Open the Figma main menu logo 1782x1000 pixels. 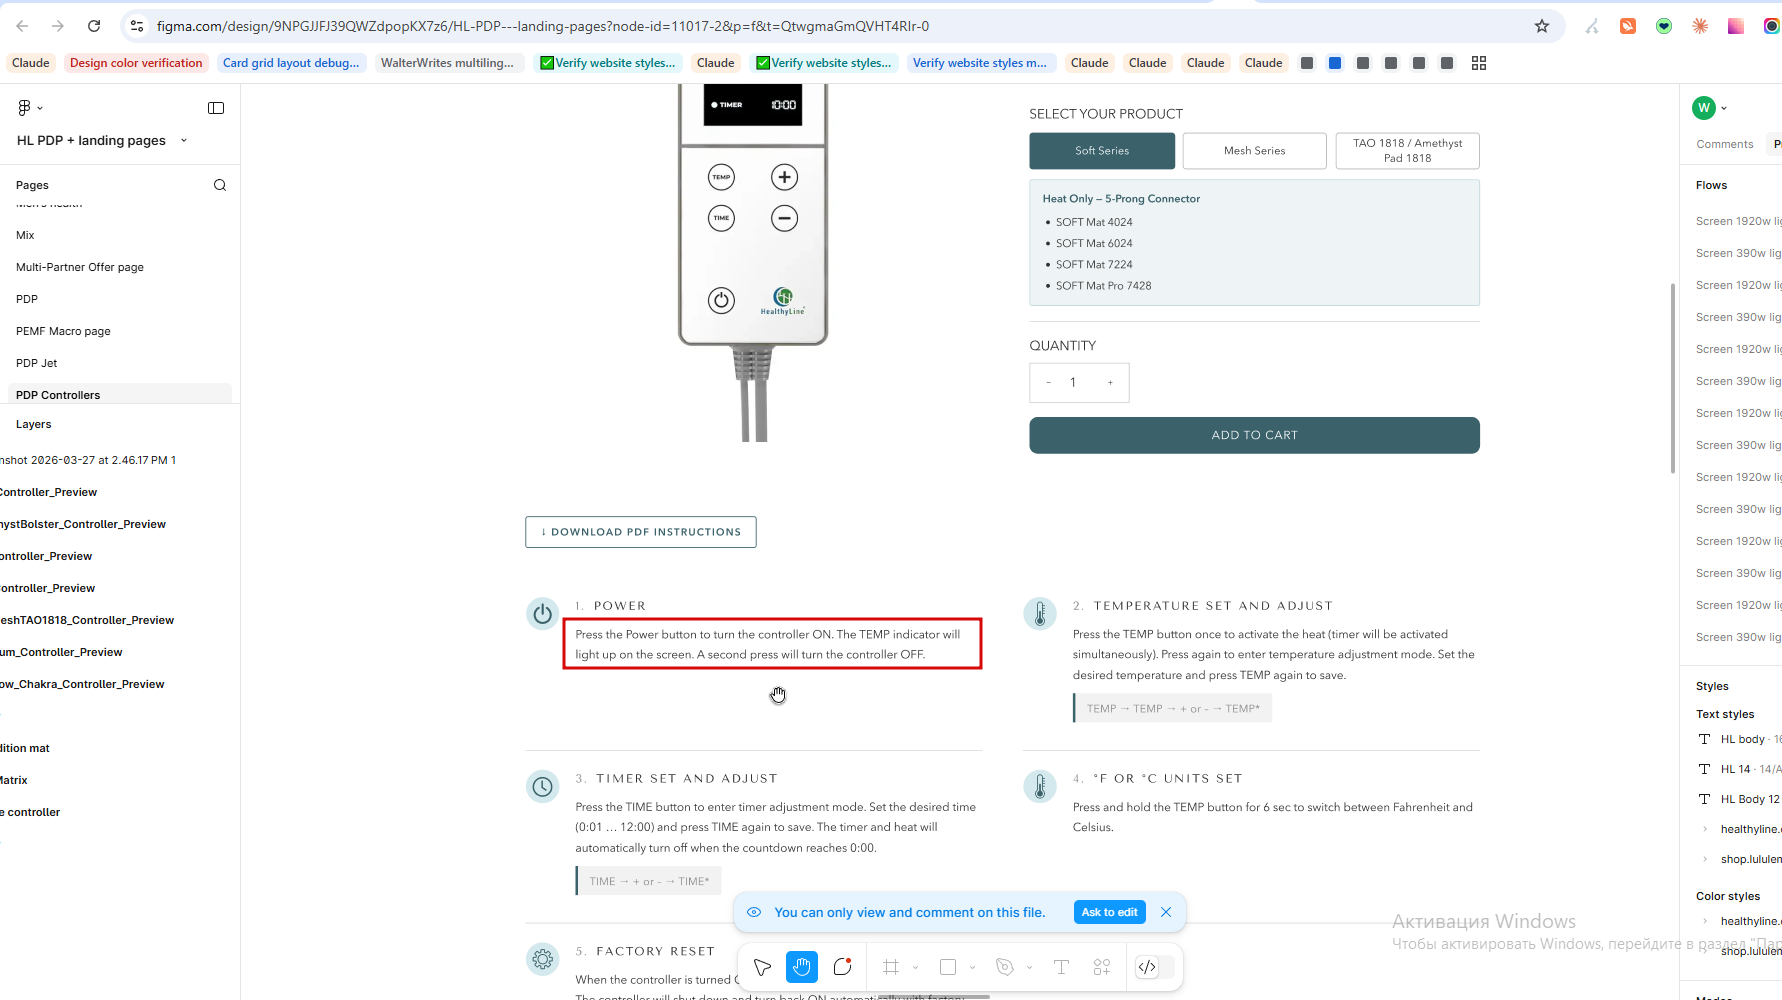click(x=24, y=108)
